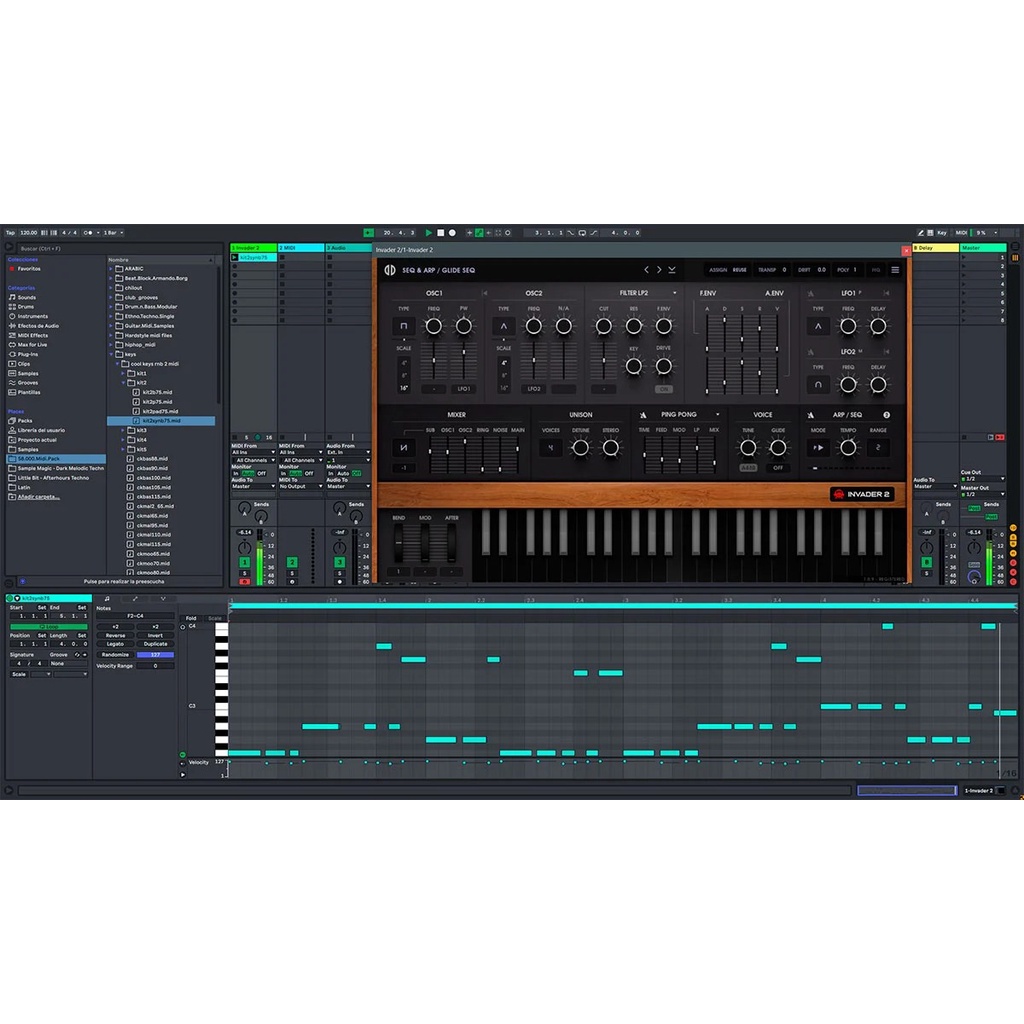Click OSC1 square waveform type button
1024x1024 pixels.
[x=404, y=326]
